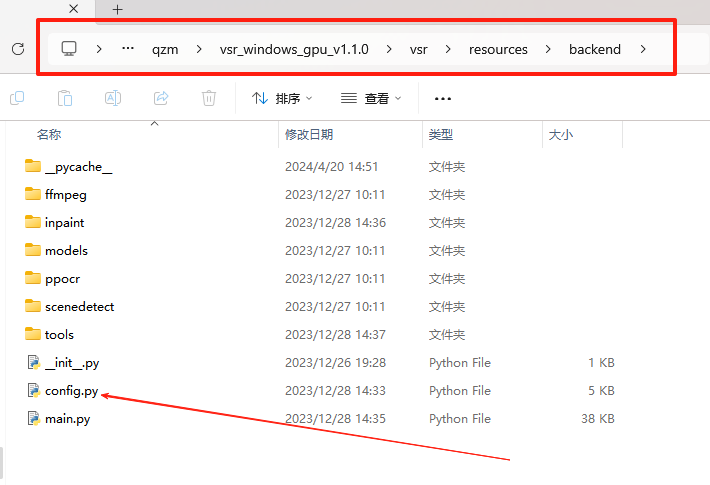Select the inpaint folder name
The height and width of the screenshot is (485, 710).
tap(64, 223)
